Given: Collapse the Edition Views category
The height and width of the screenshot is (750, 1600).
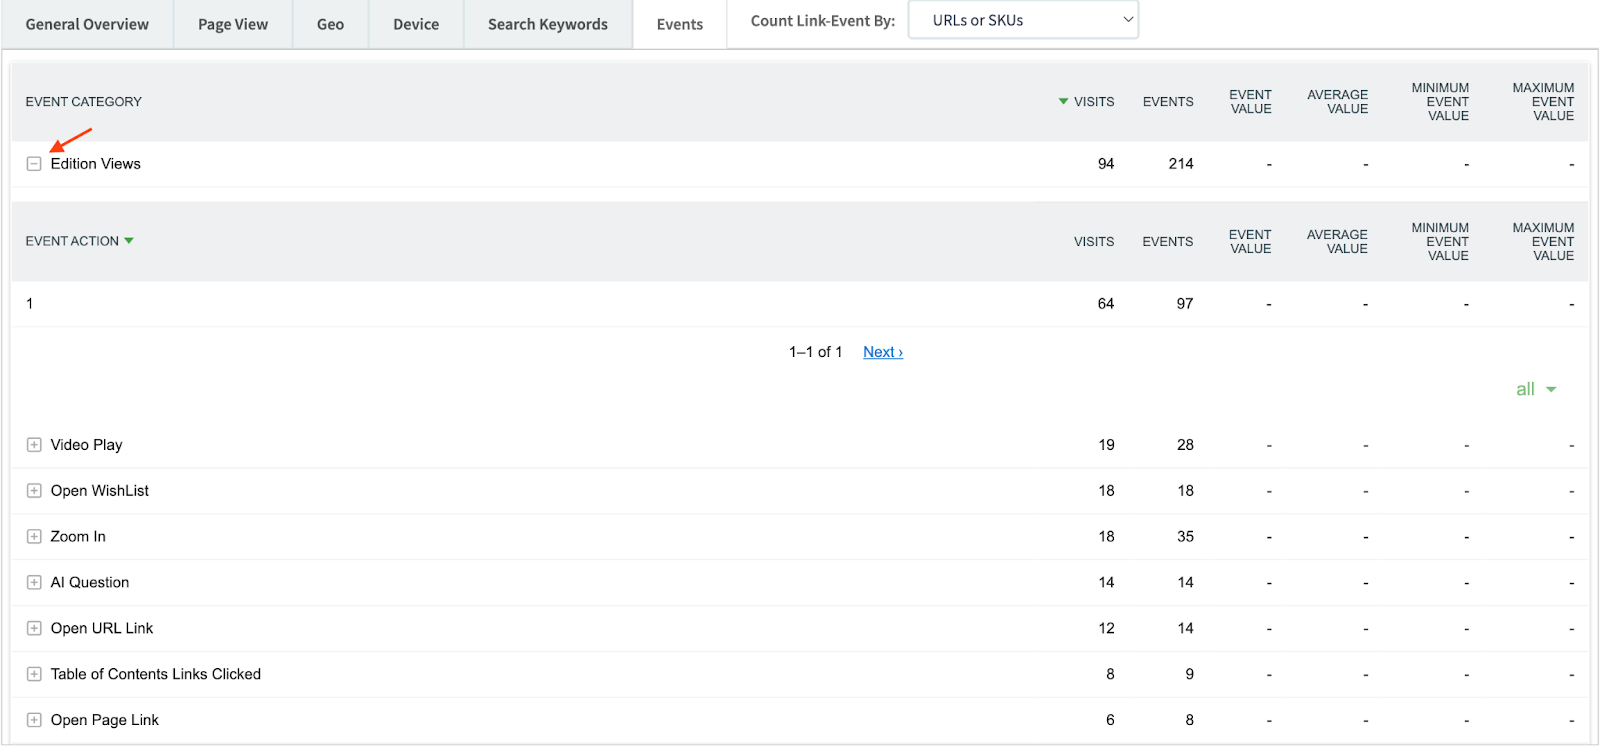Looking at the screenshot, I should pyautogui.click(x=34, y=164).
